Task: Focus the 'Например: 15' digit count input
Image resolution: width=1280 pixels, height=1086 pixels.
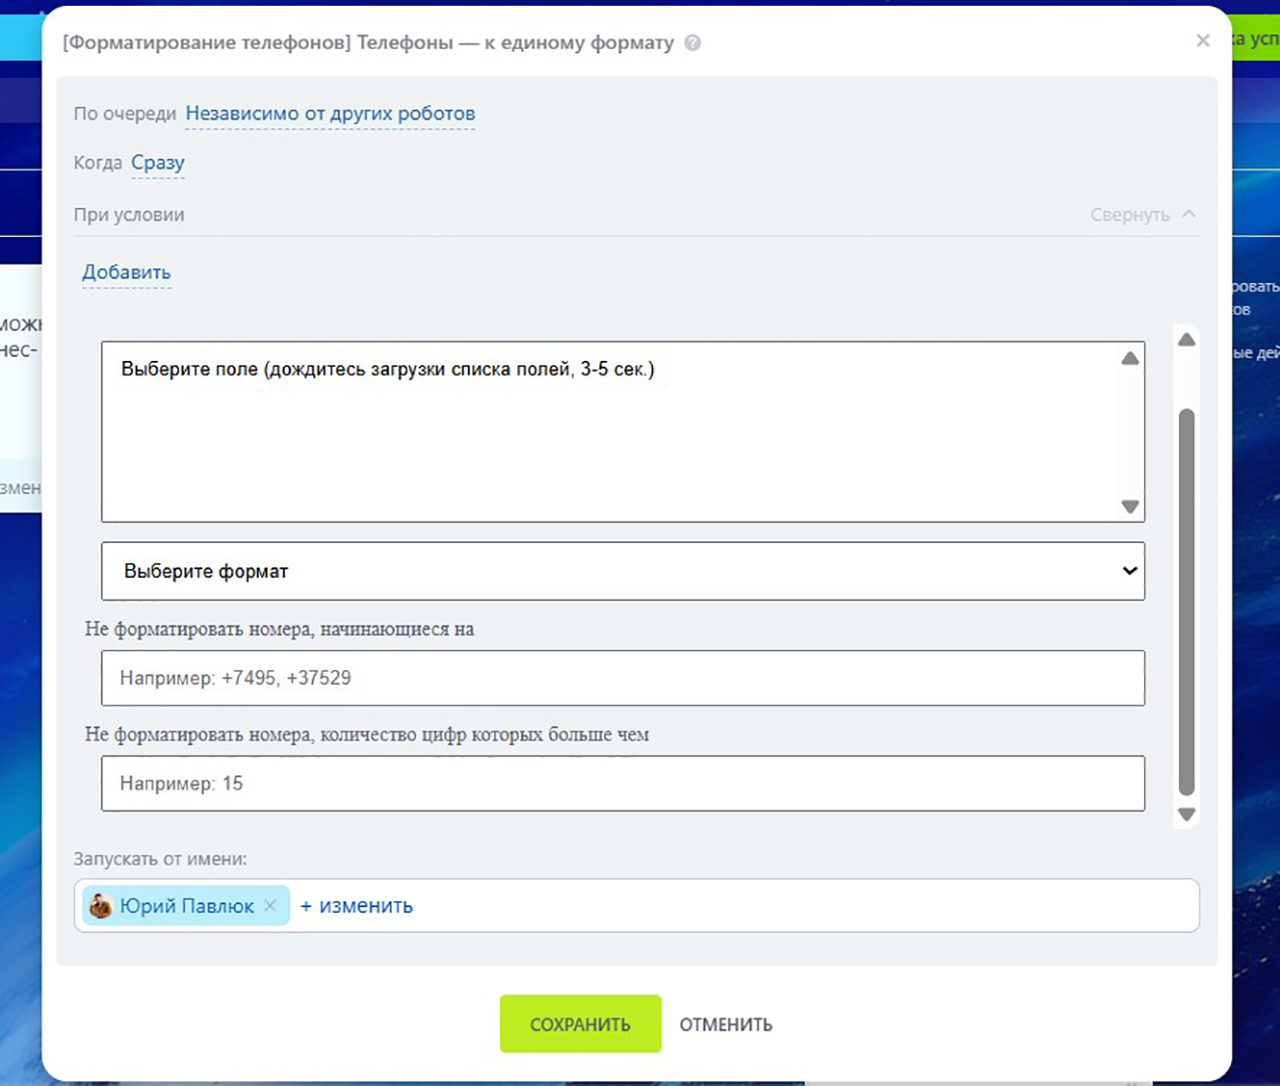Action: point(623,783)
